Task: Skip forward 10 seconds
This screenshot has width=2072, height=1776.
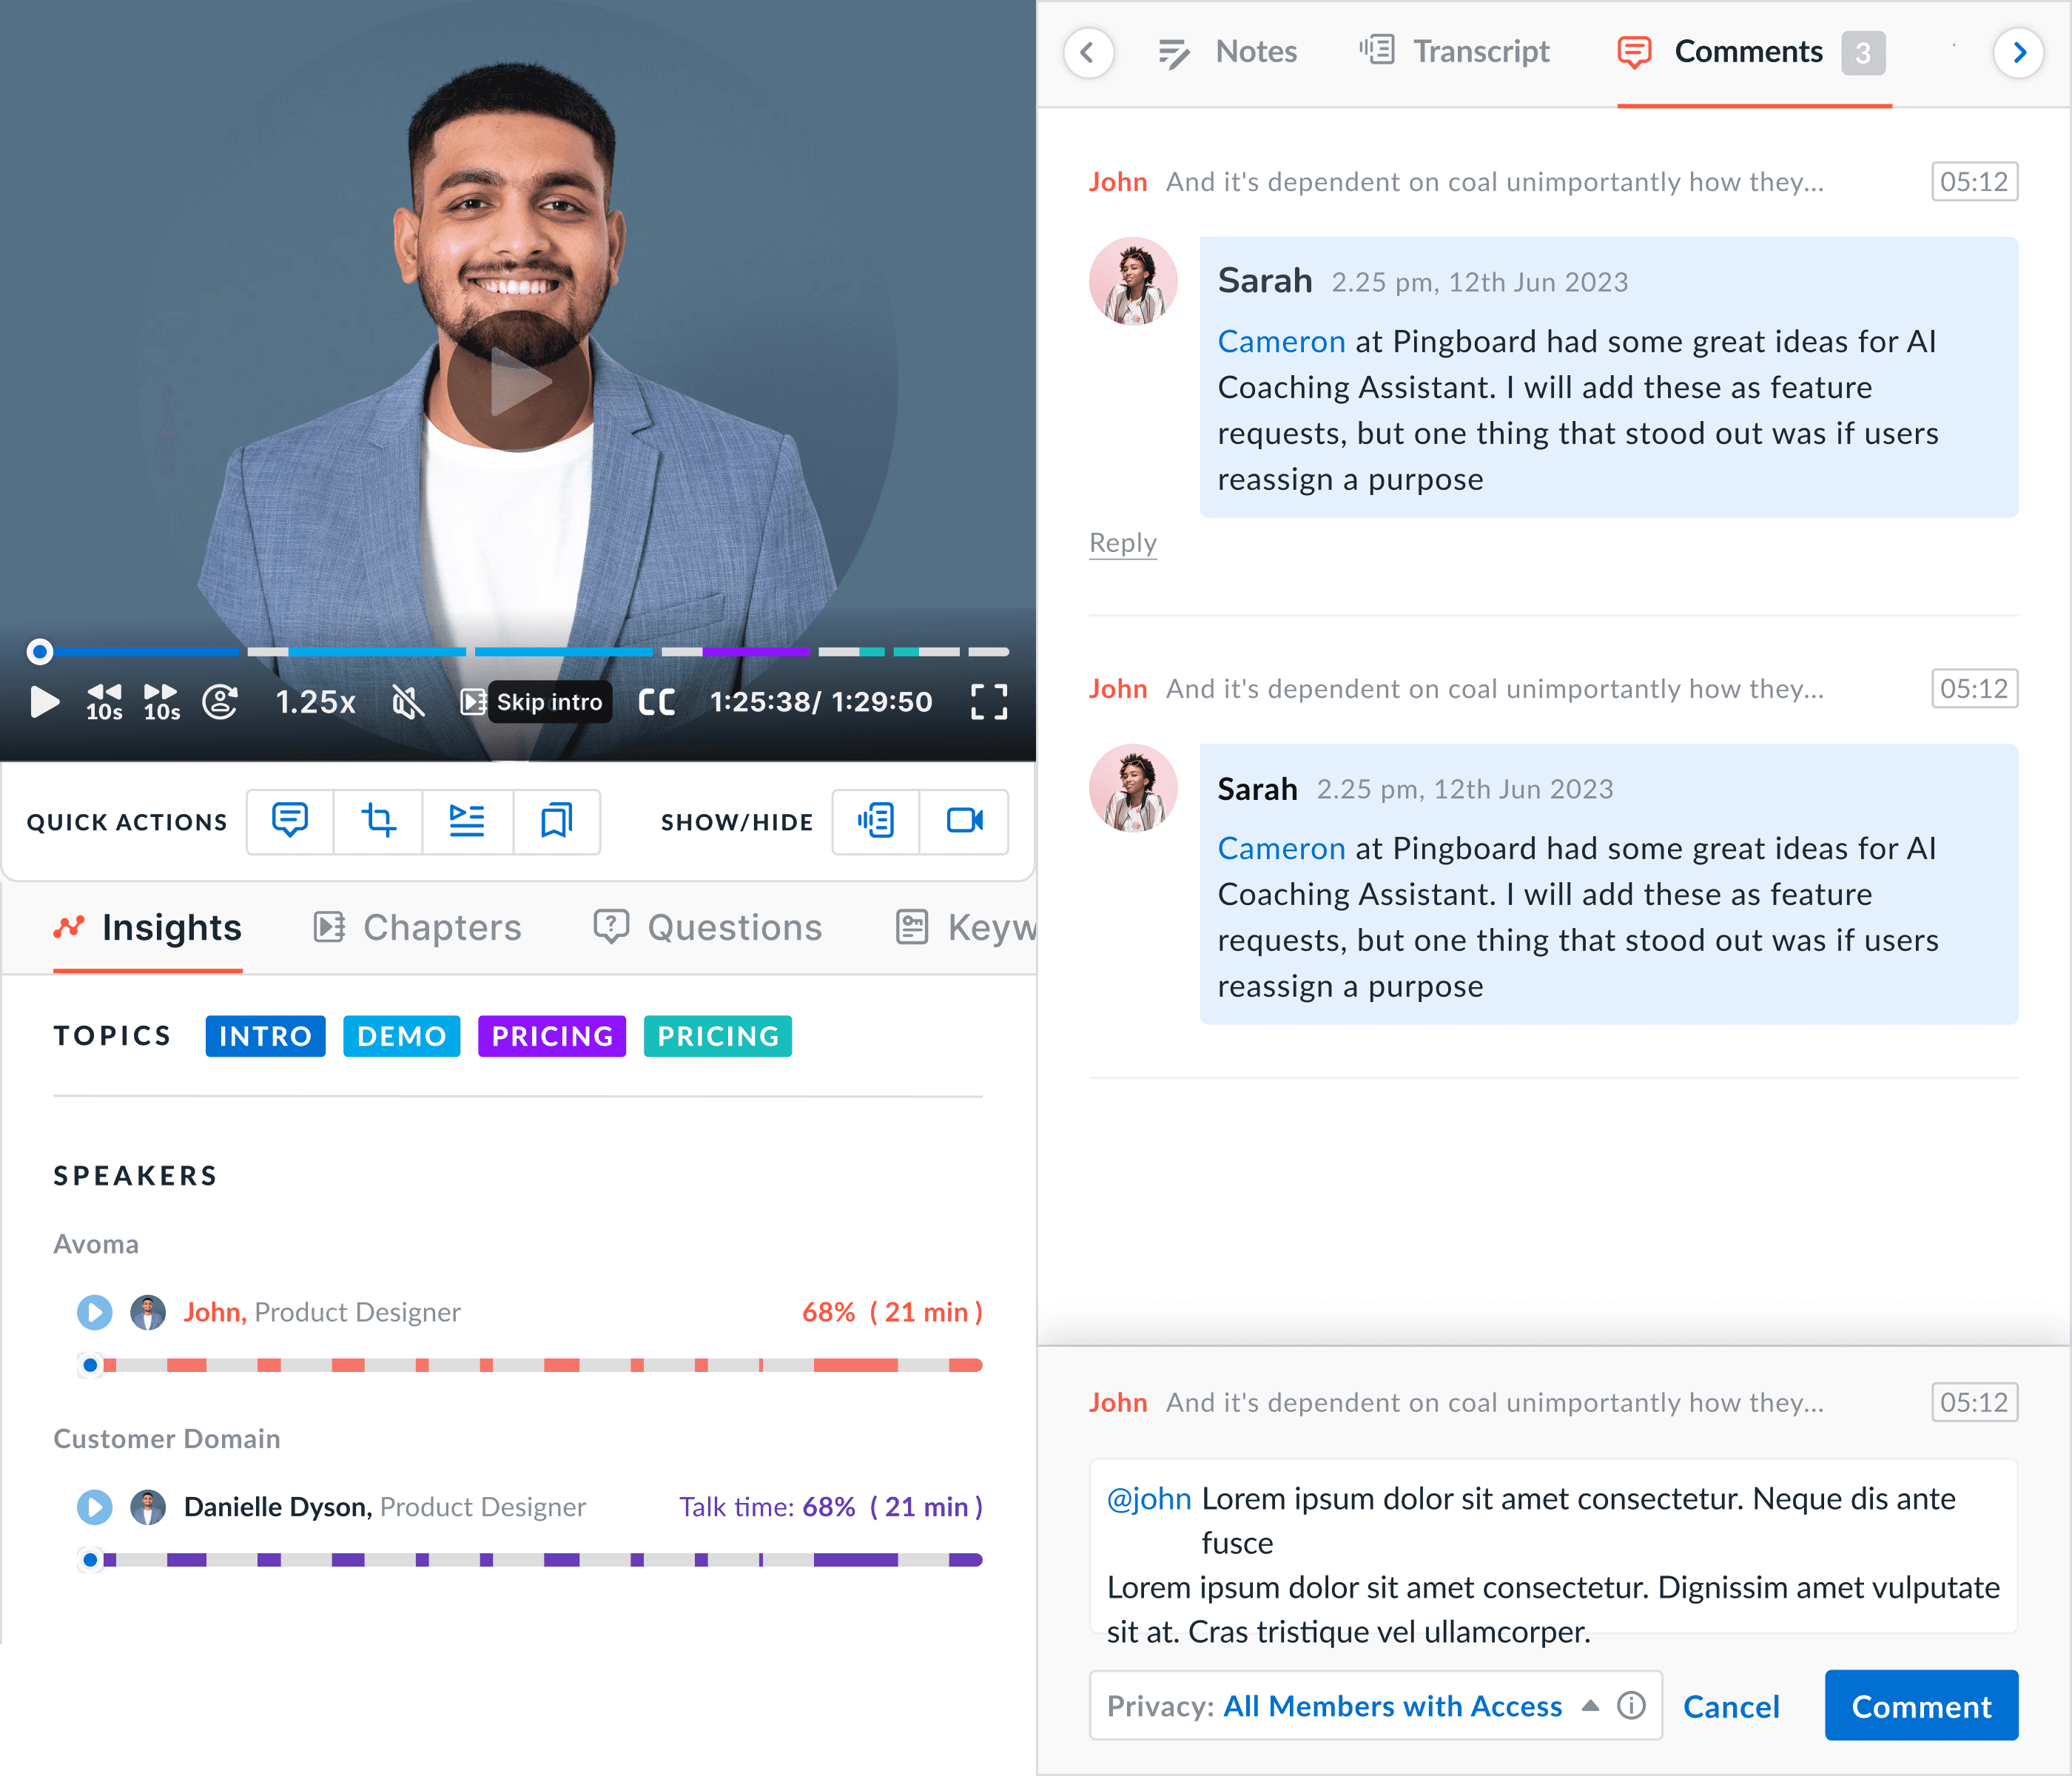Action: (161, 701)
